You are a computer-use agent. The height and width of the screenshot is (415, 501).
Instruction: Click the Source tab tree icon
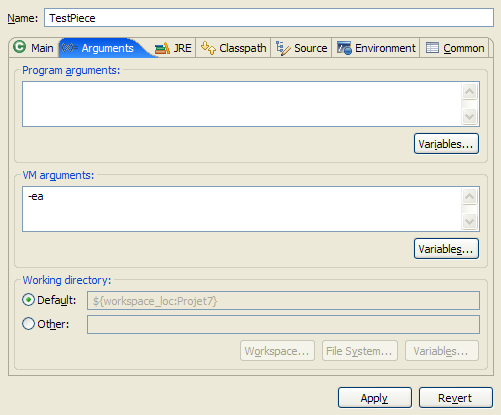(283, 48)
